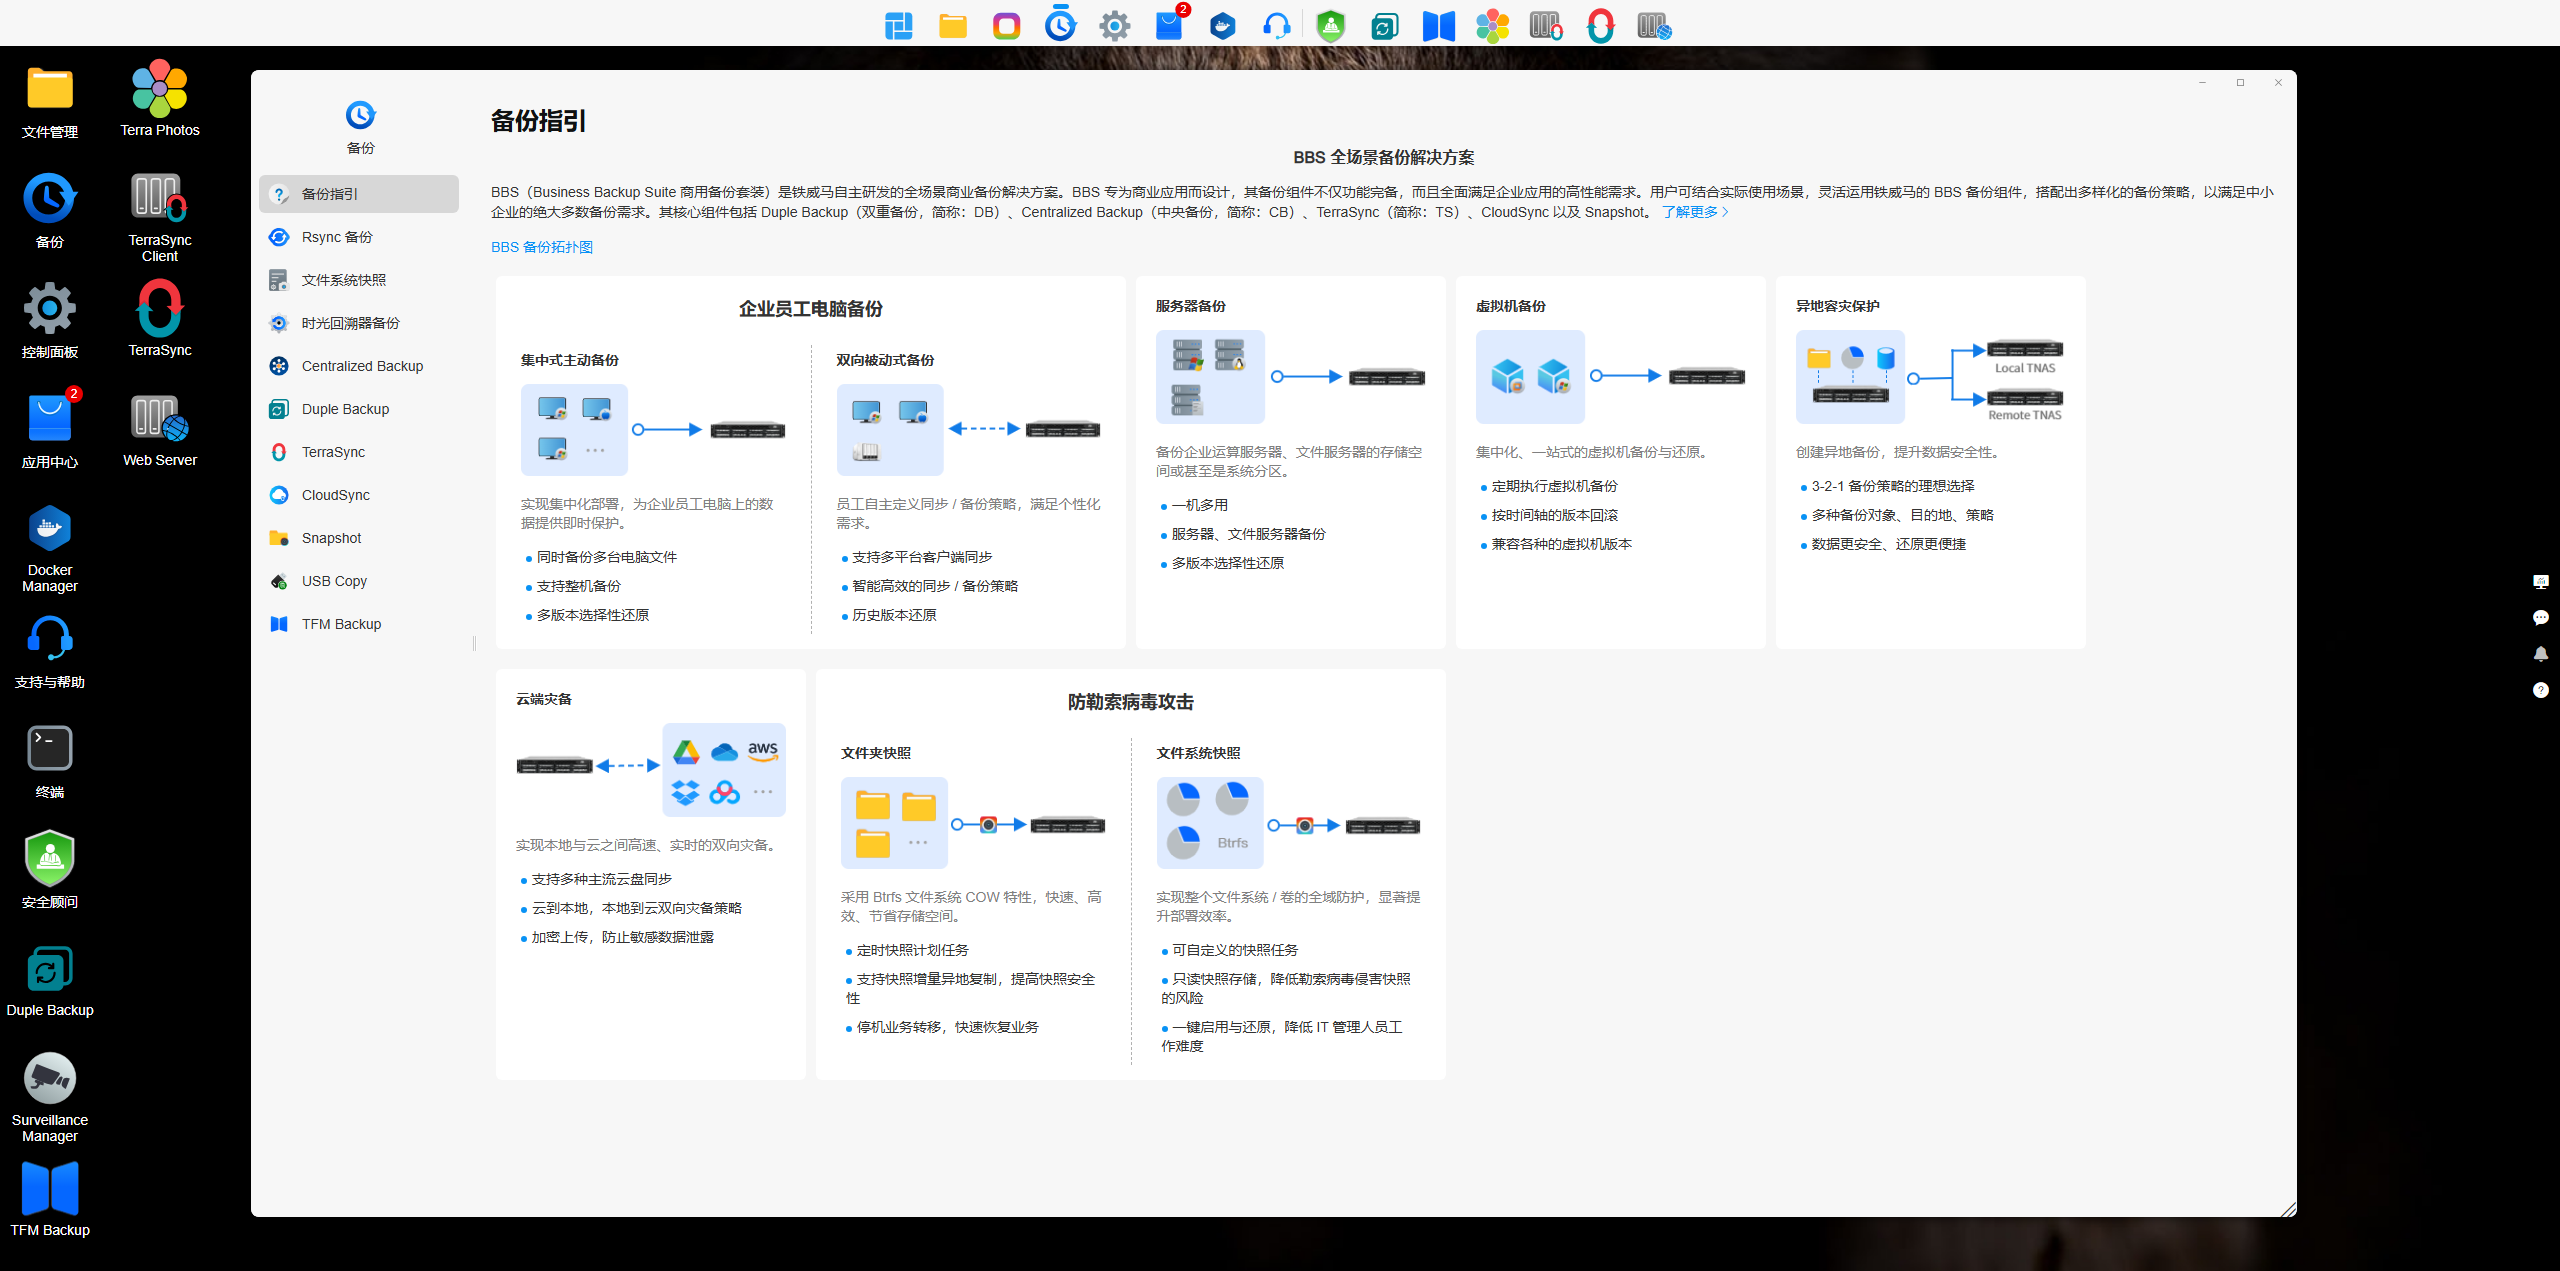Image resolution: width=2560 pixels, height=1271 pixels.
Task: Launch TFM Backup desktop shortcut
Action: 50,1199
